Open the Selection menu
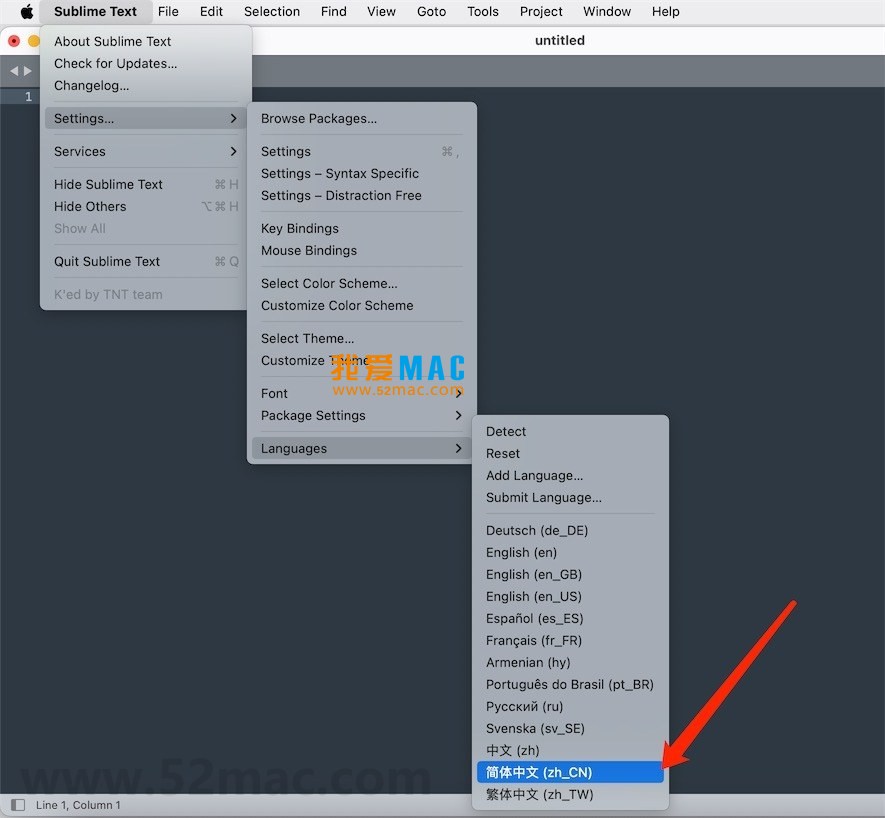 pyautogui.click(x=271, y=11)
